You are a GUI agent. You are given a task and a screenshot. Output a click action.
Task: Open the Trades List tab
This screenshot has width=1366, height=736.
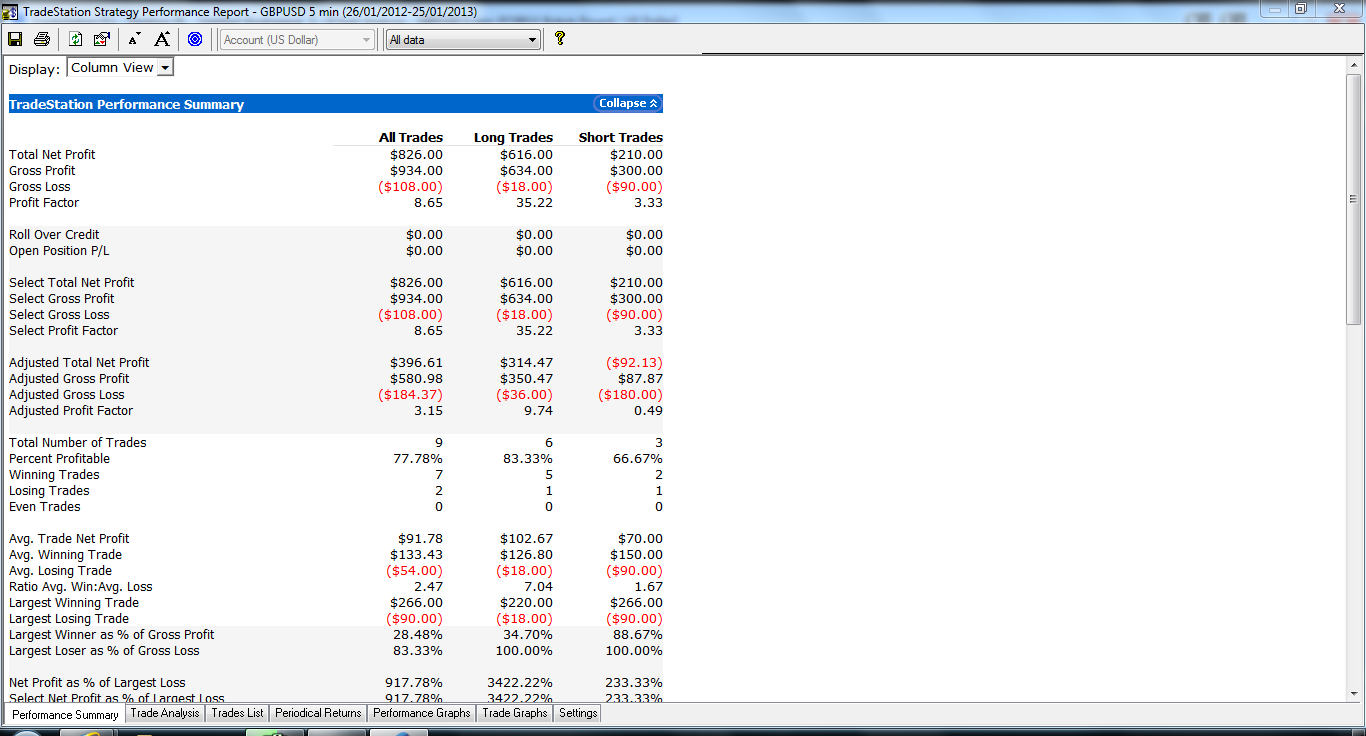pyautogui.click(x=238, y=713)
